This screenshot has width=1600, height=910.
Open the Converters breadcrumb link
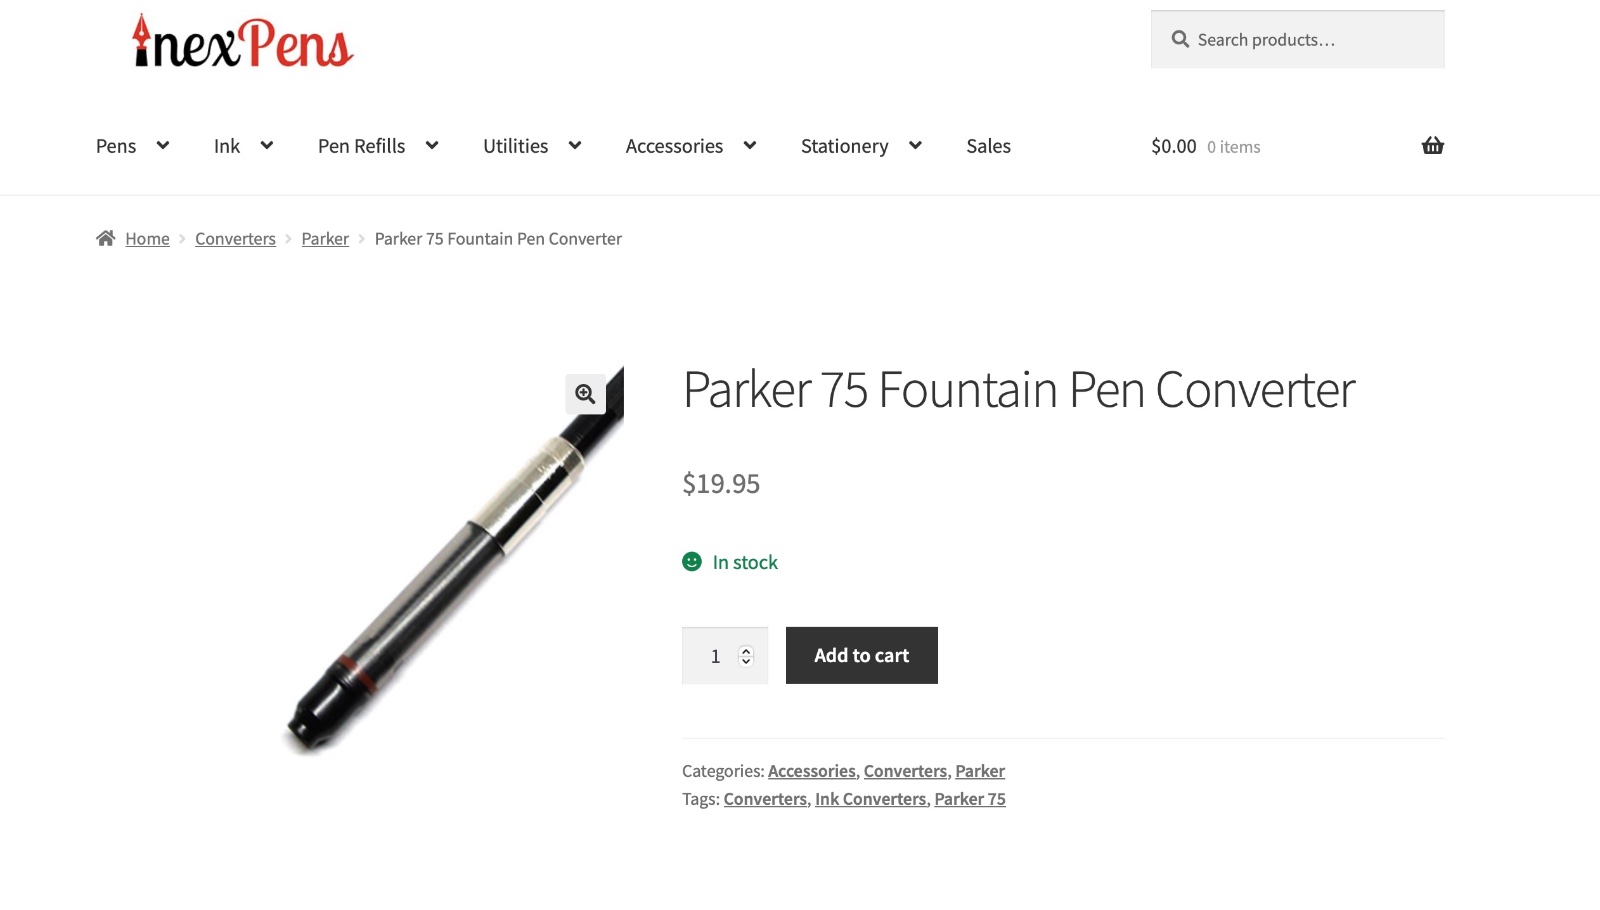tap(235, 238)
